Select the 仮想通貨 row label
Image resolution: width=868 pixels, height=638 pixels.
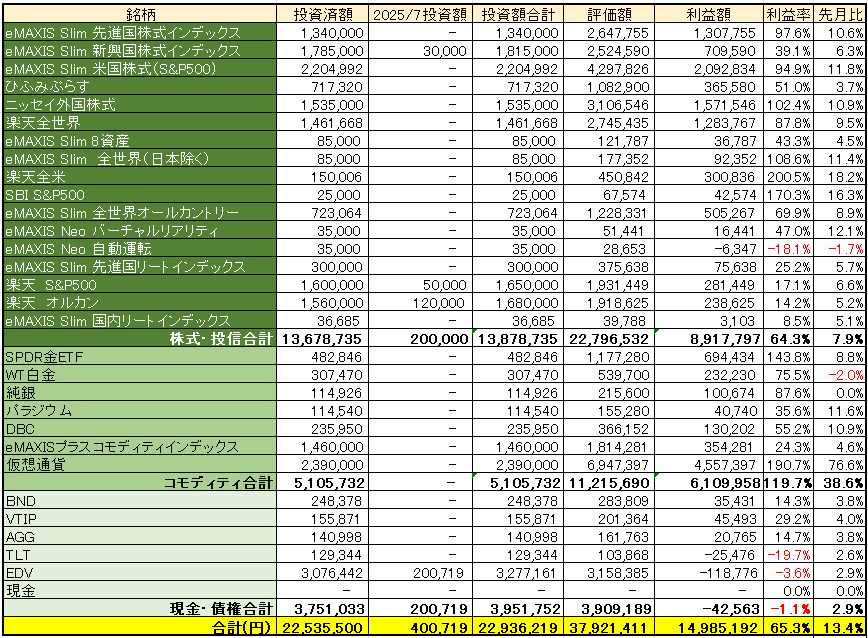[140, 465]
